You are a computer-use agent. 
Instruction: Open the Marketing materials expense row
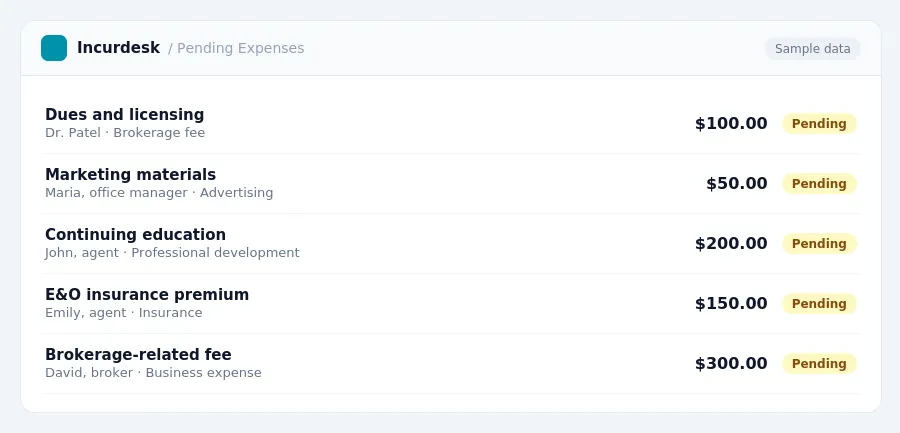click(451, 184)
